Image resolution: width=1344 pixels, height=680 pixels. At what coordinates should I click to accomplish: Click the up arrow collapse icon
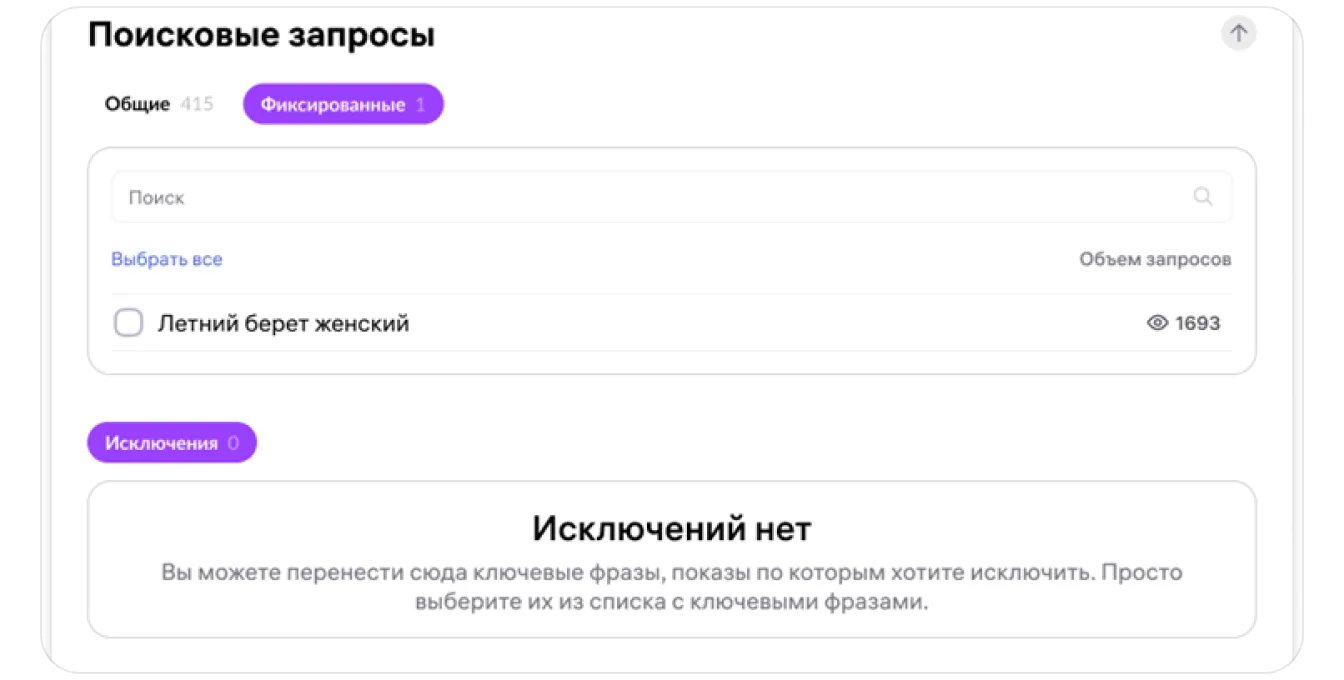point(1238,34)
